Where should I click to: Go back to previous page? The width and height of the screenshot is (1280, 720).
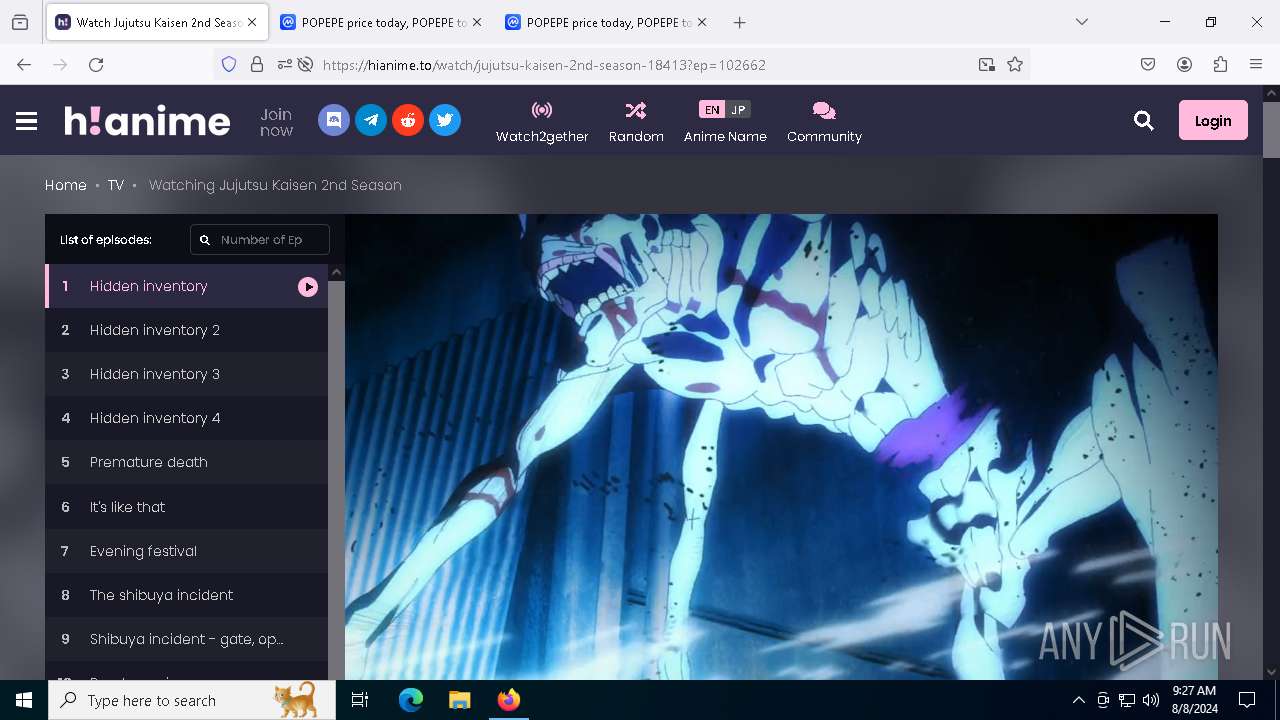click(24, 64)
